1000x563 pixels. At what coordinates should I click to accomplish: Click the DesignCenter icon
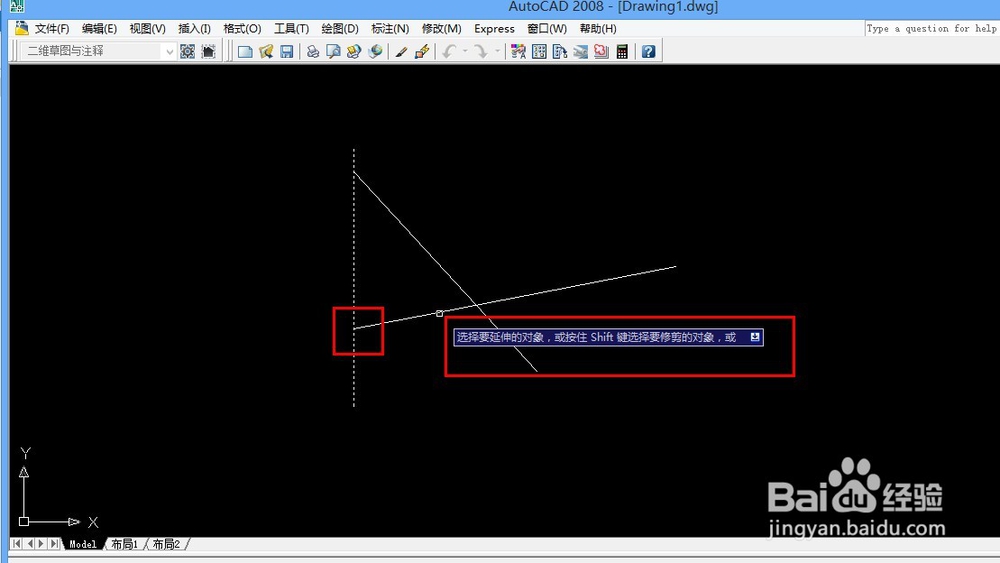pyautogui.click(x=539, y=52)
